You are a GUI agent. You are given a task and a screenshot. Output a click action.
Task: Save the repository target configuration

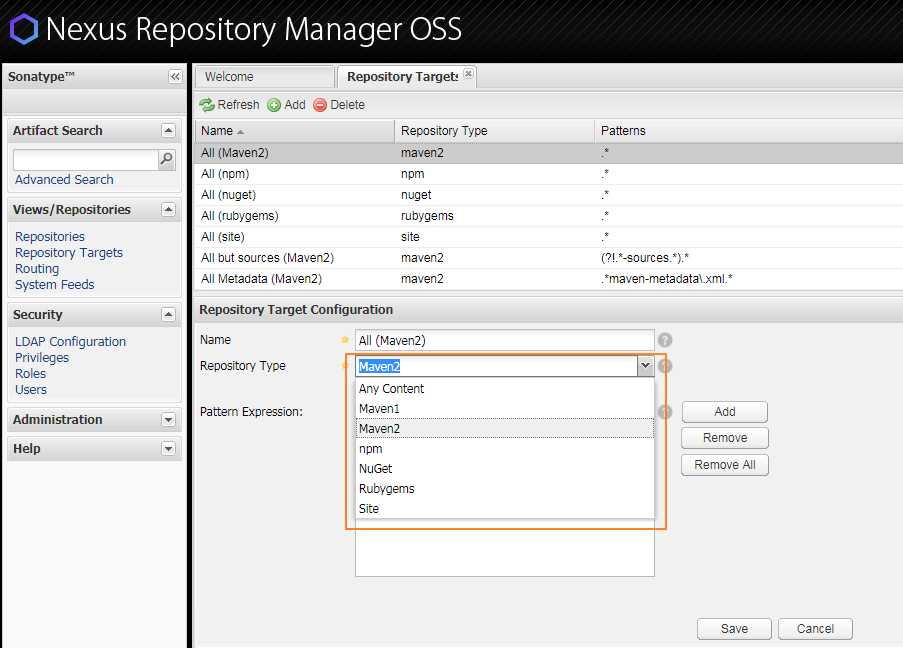pyautogui.click(x=734, y=629)
